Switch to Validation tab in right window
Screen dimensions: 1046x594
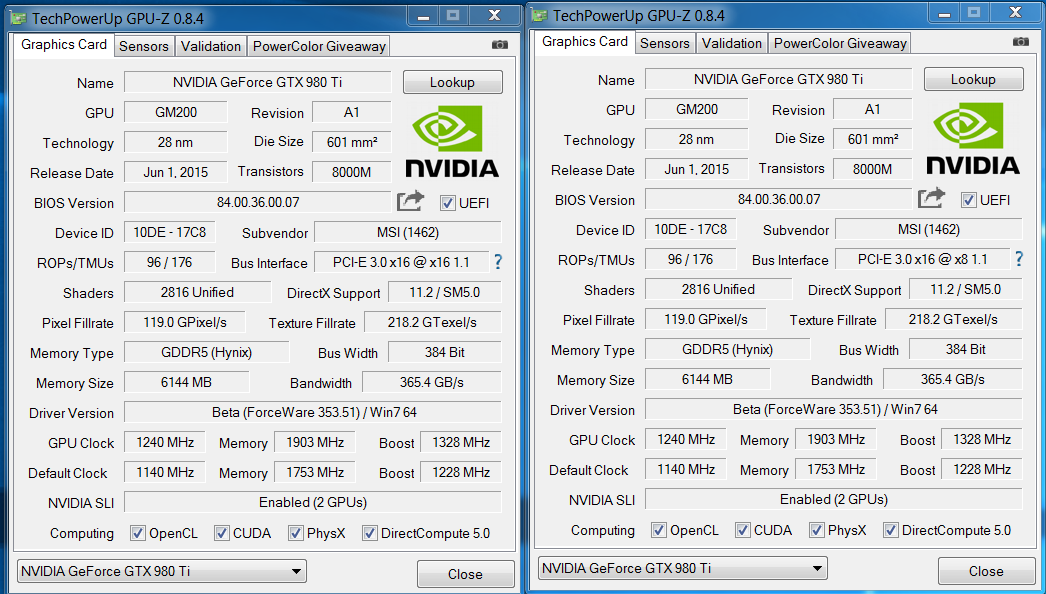[x=732, y=43]
